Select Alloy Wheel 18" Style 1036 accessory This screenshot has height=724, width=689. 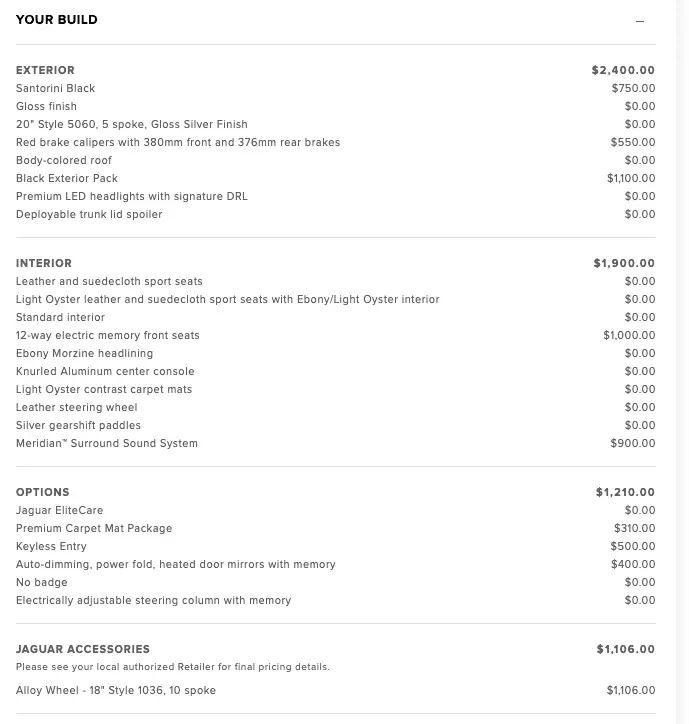(x=116, y=690)
